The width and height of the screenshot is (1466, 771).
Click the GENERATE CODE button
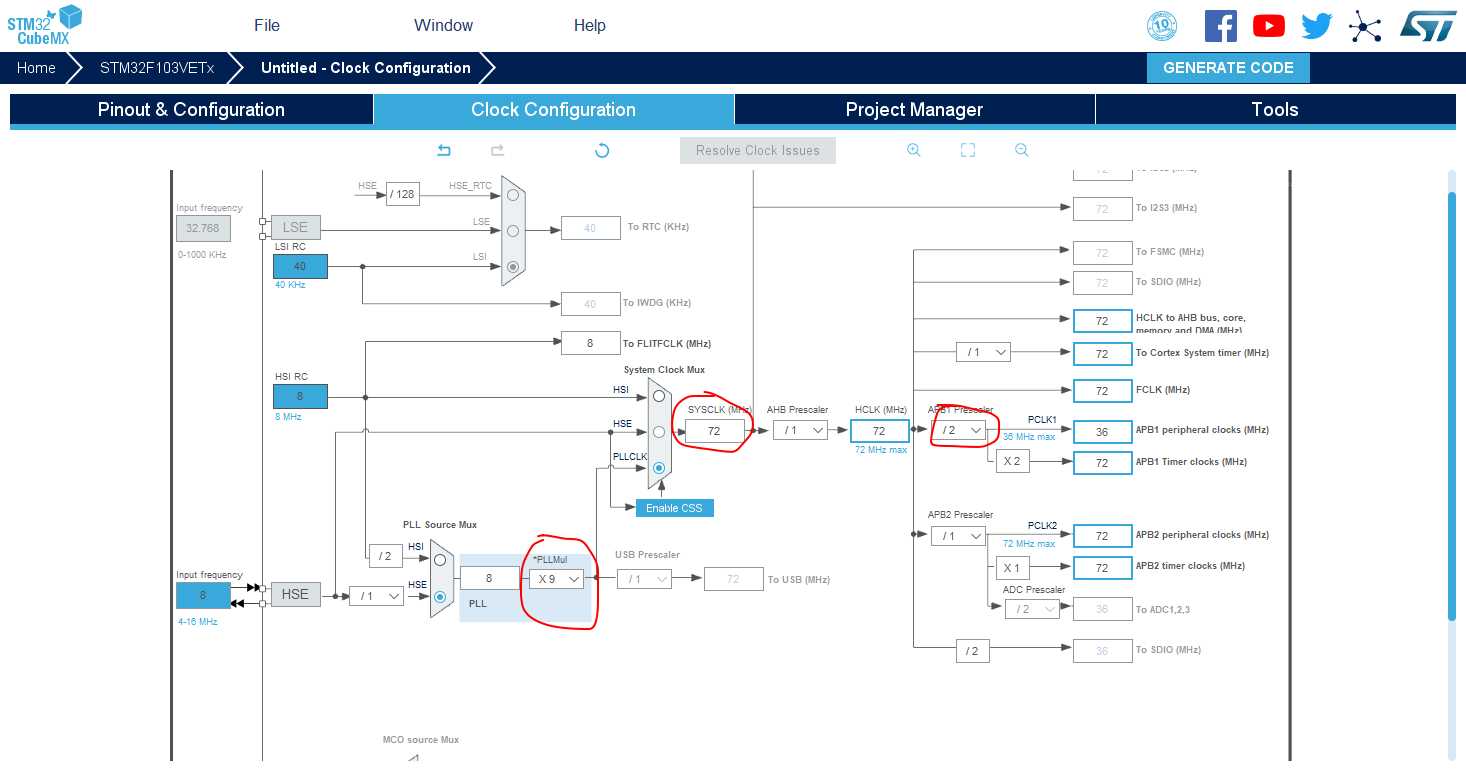point(1228,68)
